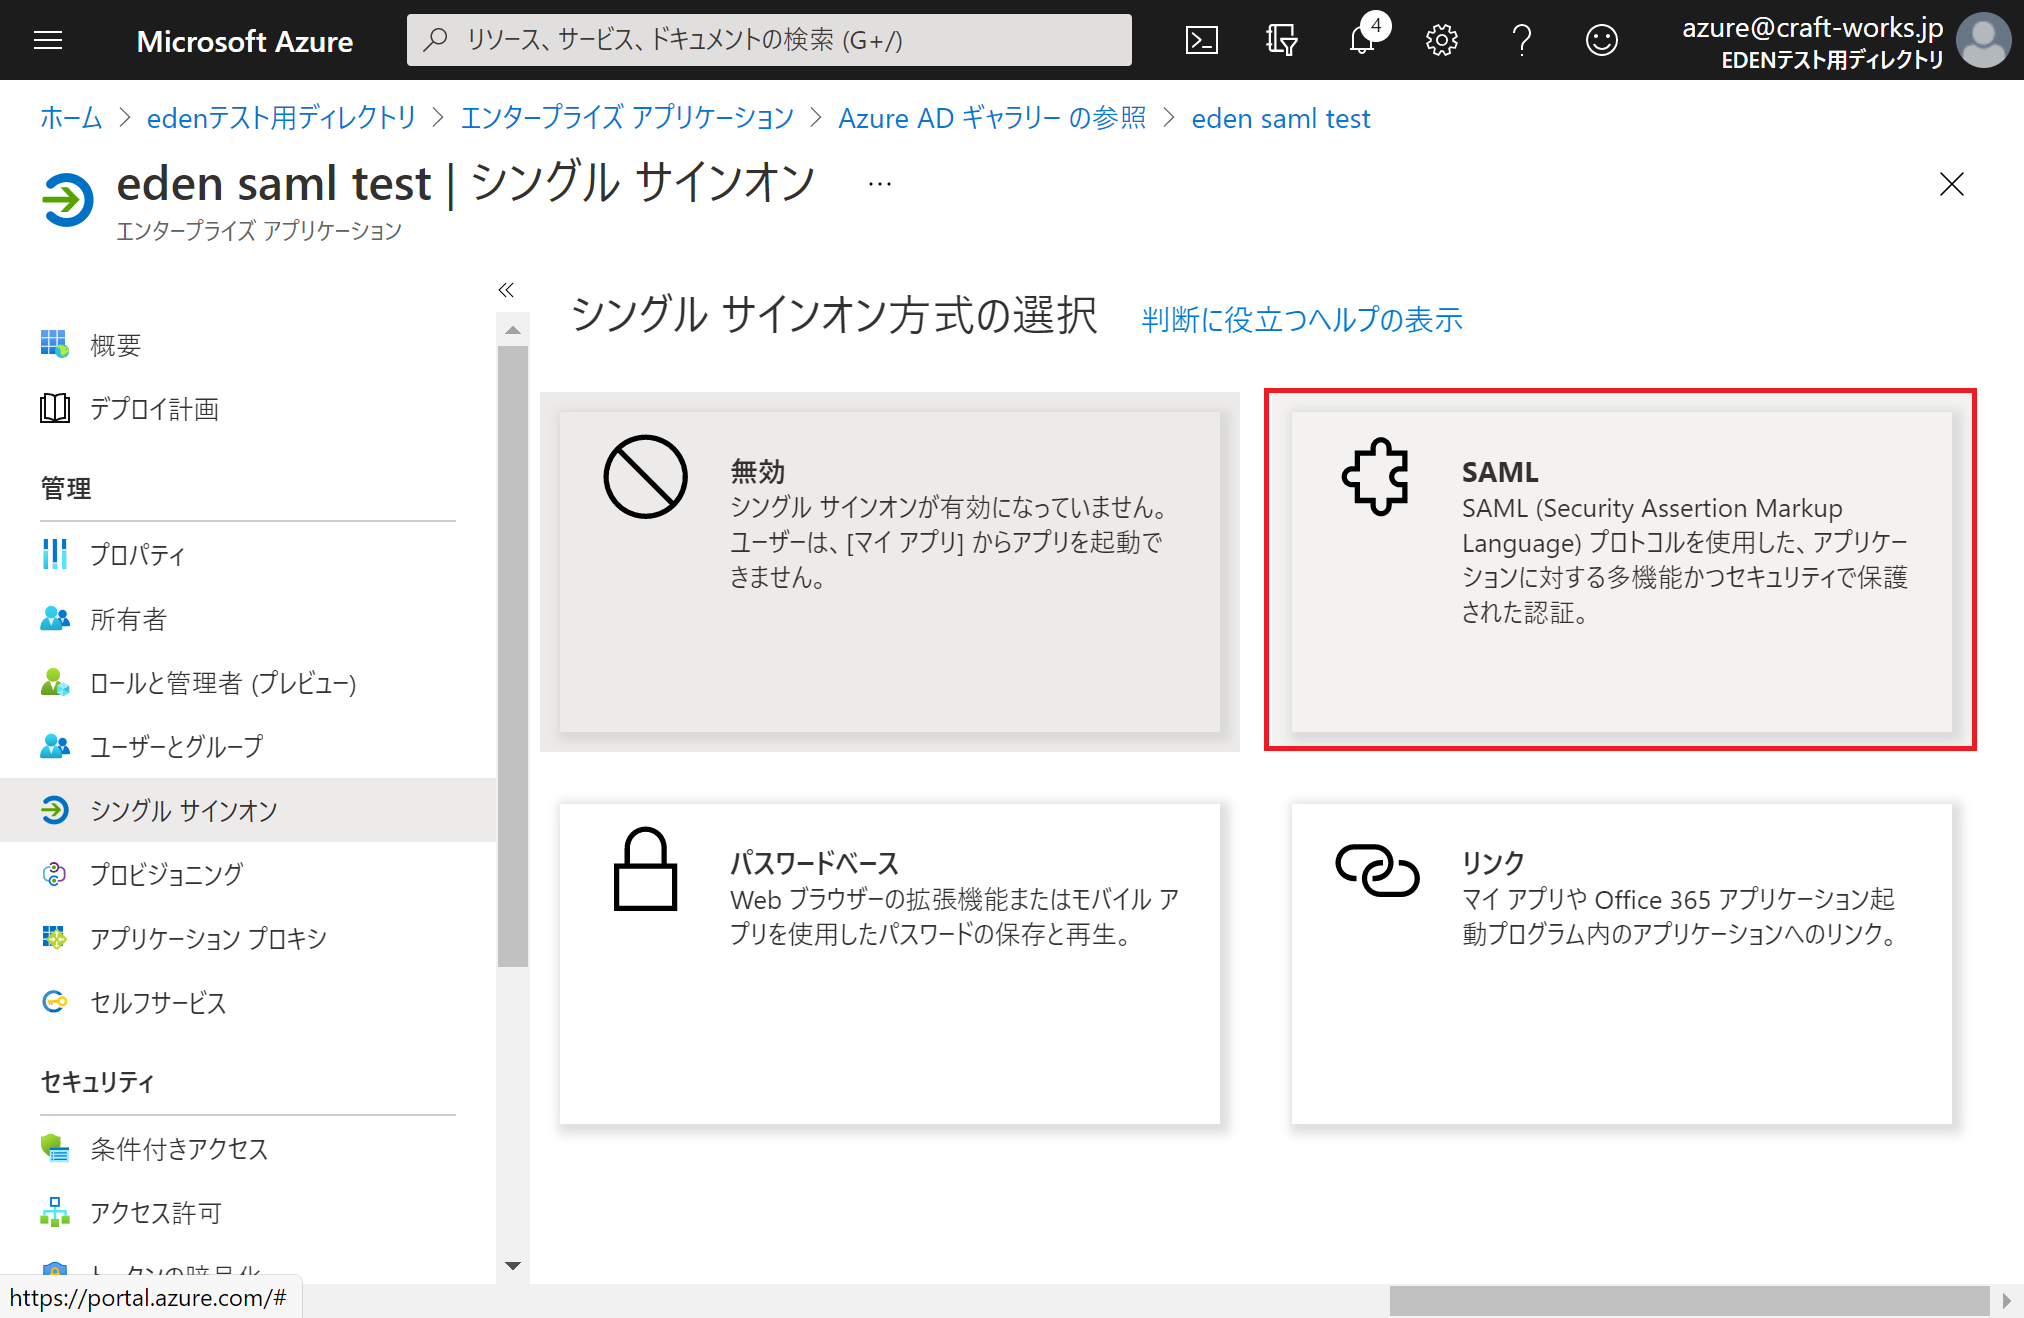Image resolution: width=2024 pixels, height=1318 pixels.
Task: Choose the パスワードベース sign-on card
Action: [890, 963]
